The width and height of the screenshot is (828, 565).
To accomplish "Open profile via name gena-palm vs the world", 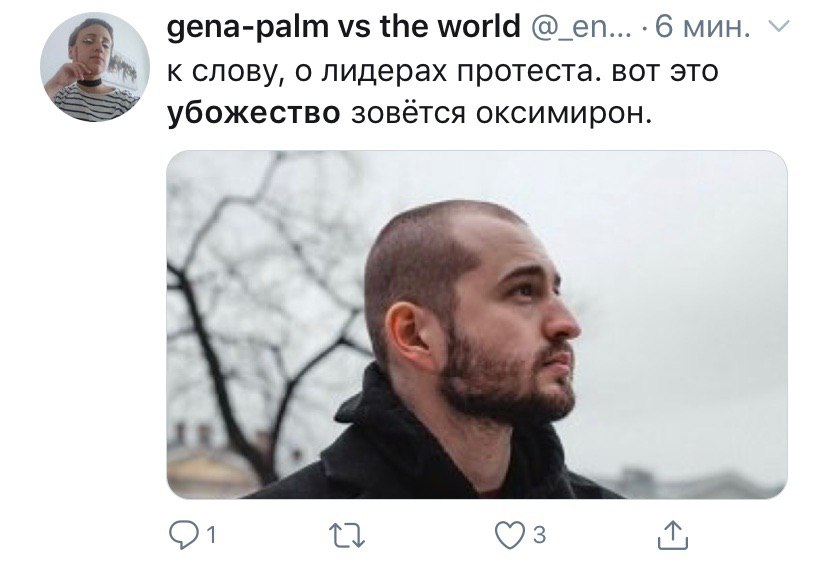I will tap(343, 26).
